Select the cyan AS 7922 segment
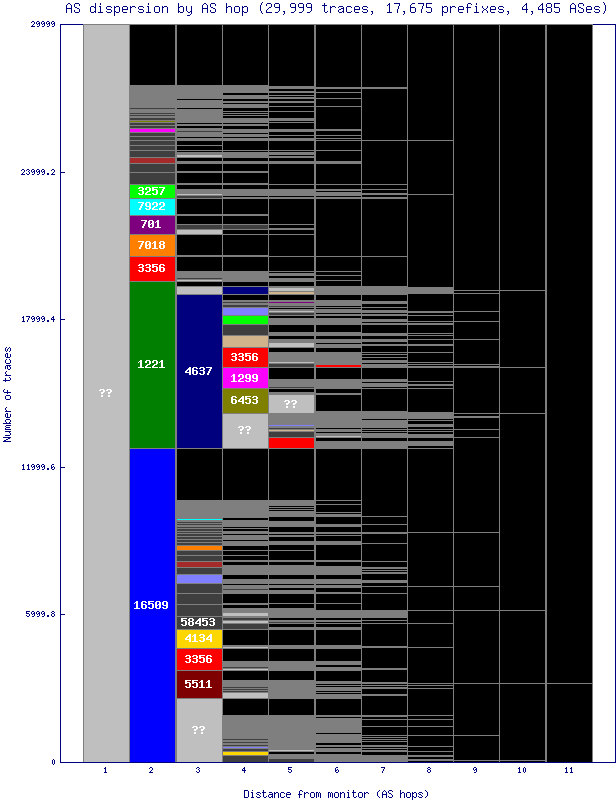The width and height of the screenshot is (616, 800). [x=152, y=207]
